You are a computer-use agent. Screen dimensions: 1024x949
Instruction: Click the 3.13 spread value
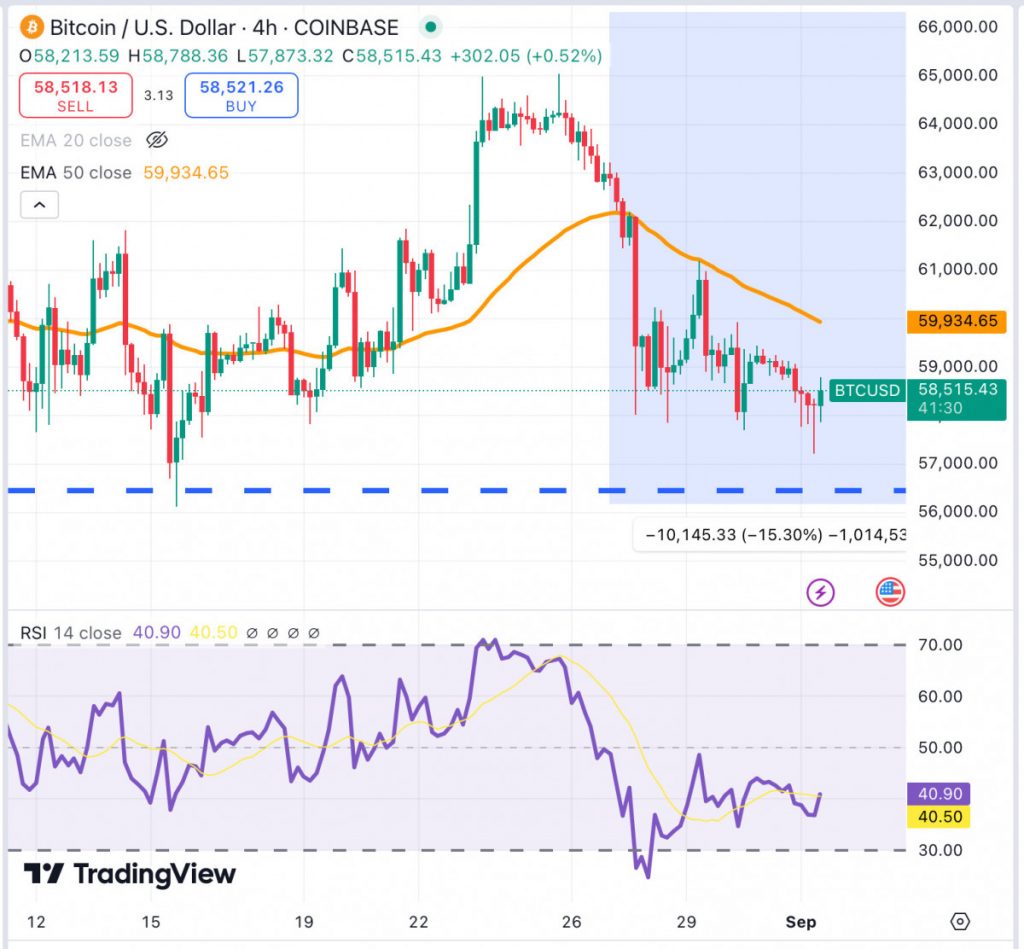(x=159, y=95)
